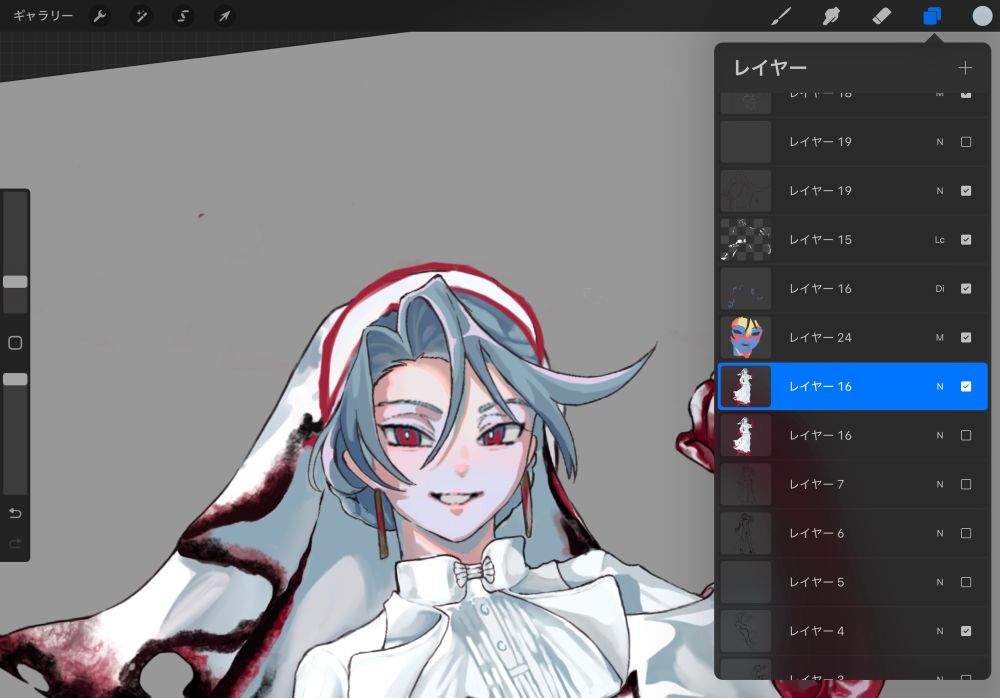Open blend mode N of selected レイヤー 16

[x=939, y=386]
